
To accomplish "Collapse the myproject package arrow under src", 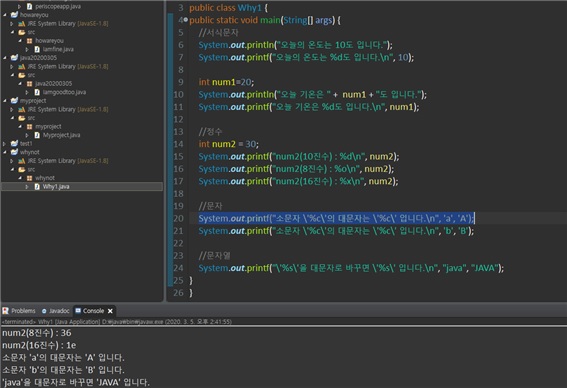I will [20, 127].
